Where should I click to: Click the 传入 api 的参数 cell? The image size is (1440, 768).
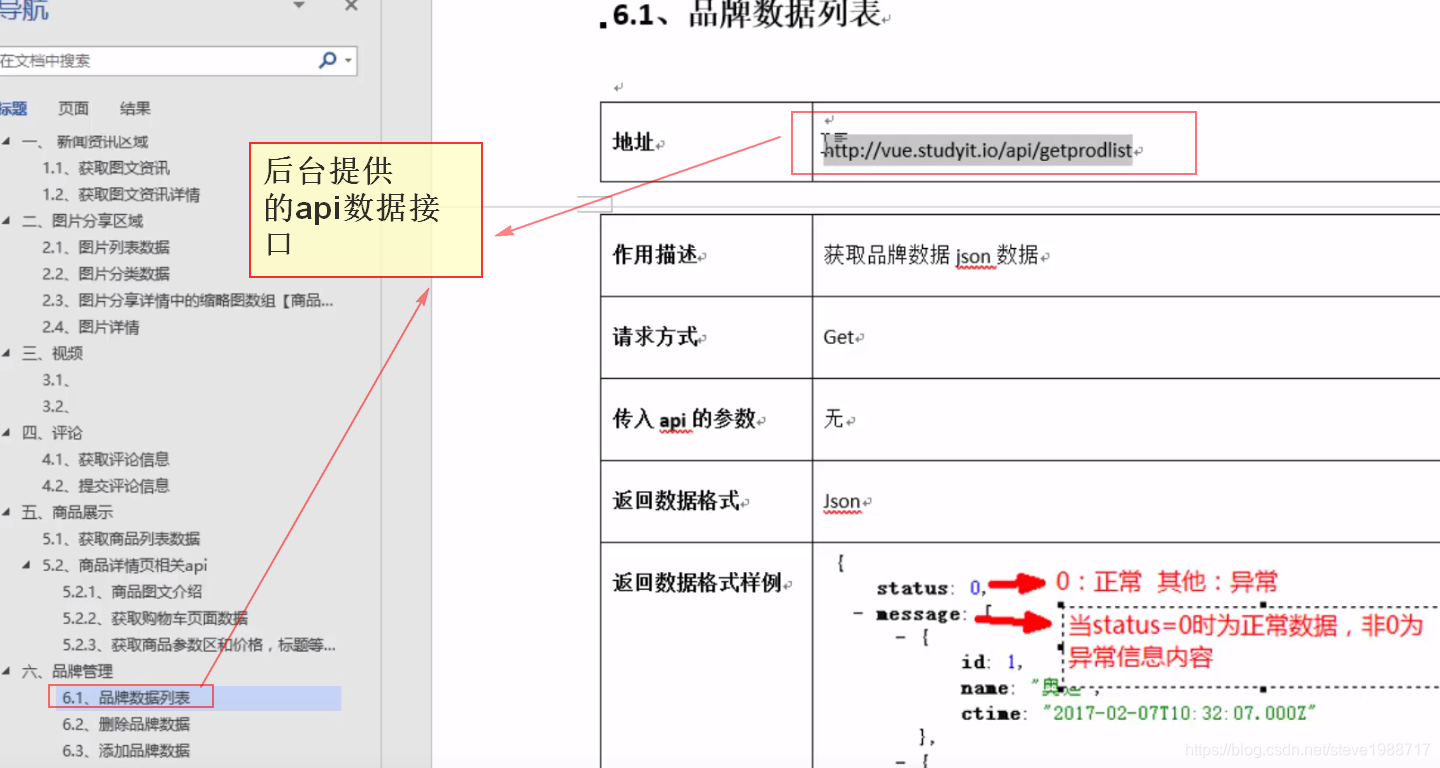pyautogui.click(x=706, y=419)
